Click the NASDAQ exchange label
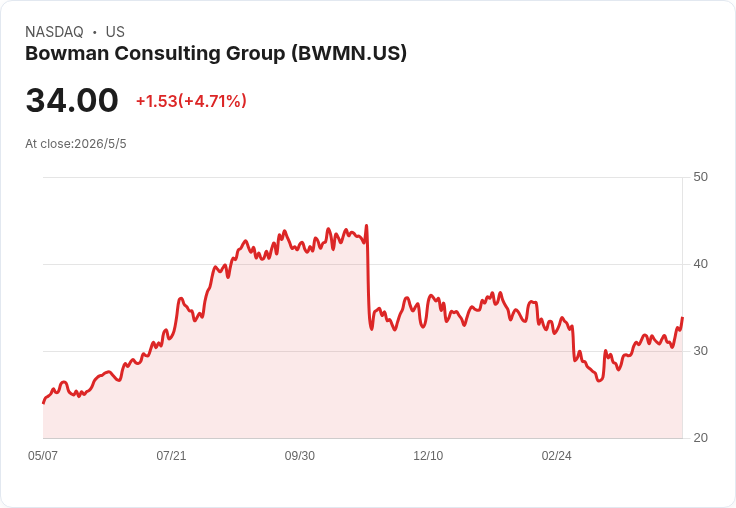The width and height of the screenshot is (736, 508). (x=54, y=32)
